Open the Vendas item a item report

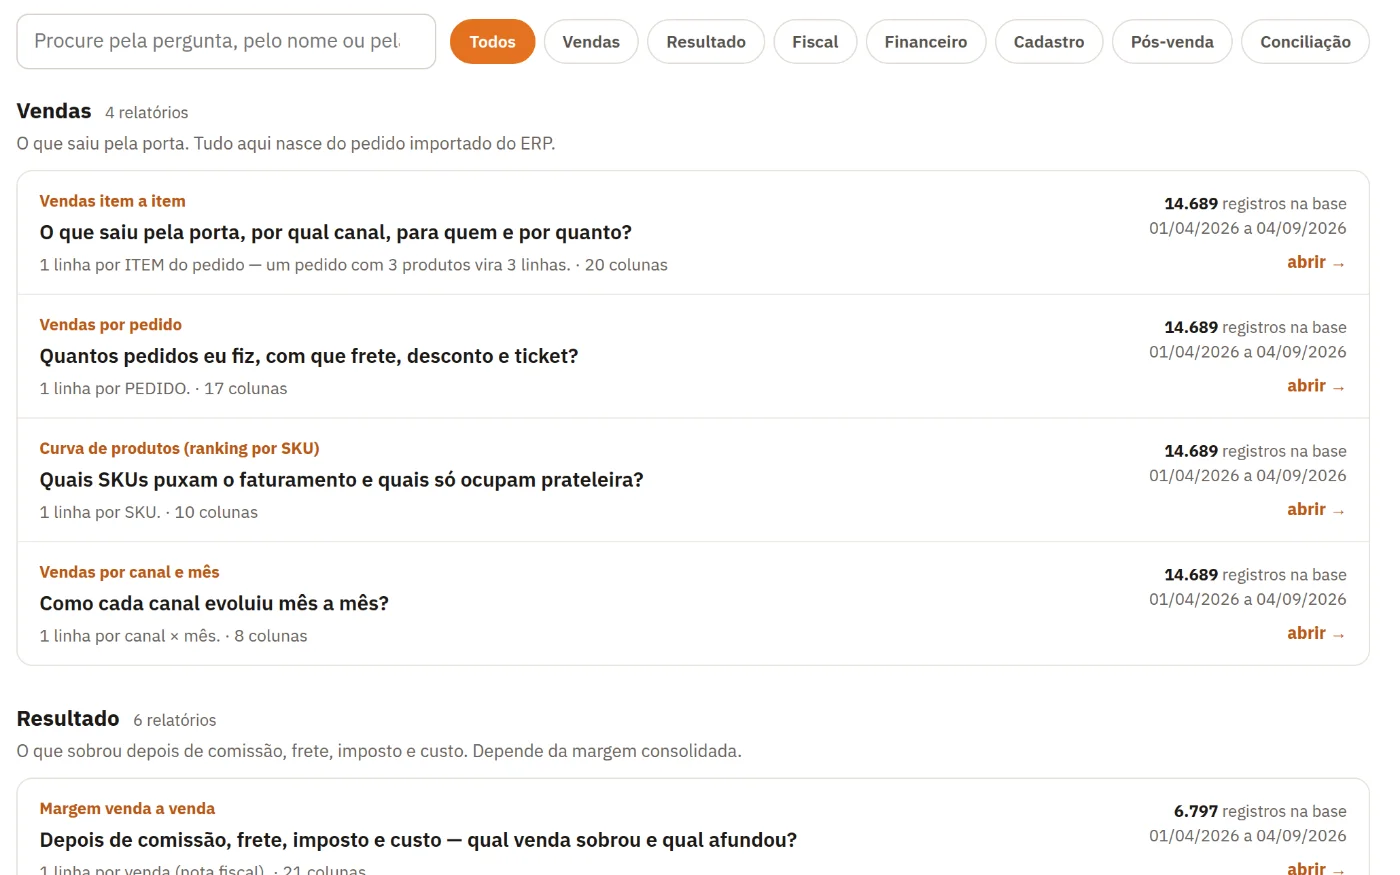pos(112,201)
